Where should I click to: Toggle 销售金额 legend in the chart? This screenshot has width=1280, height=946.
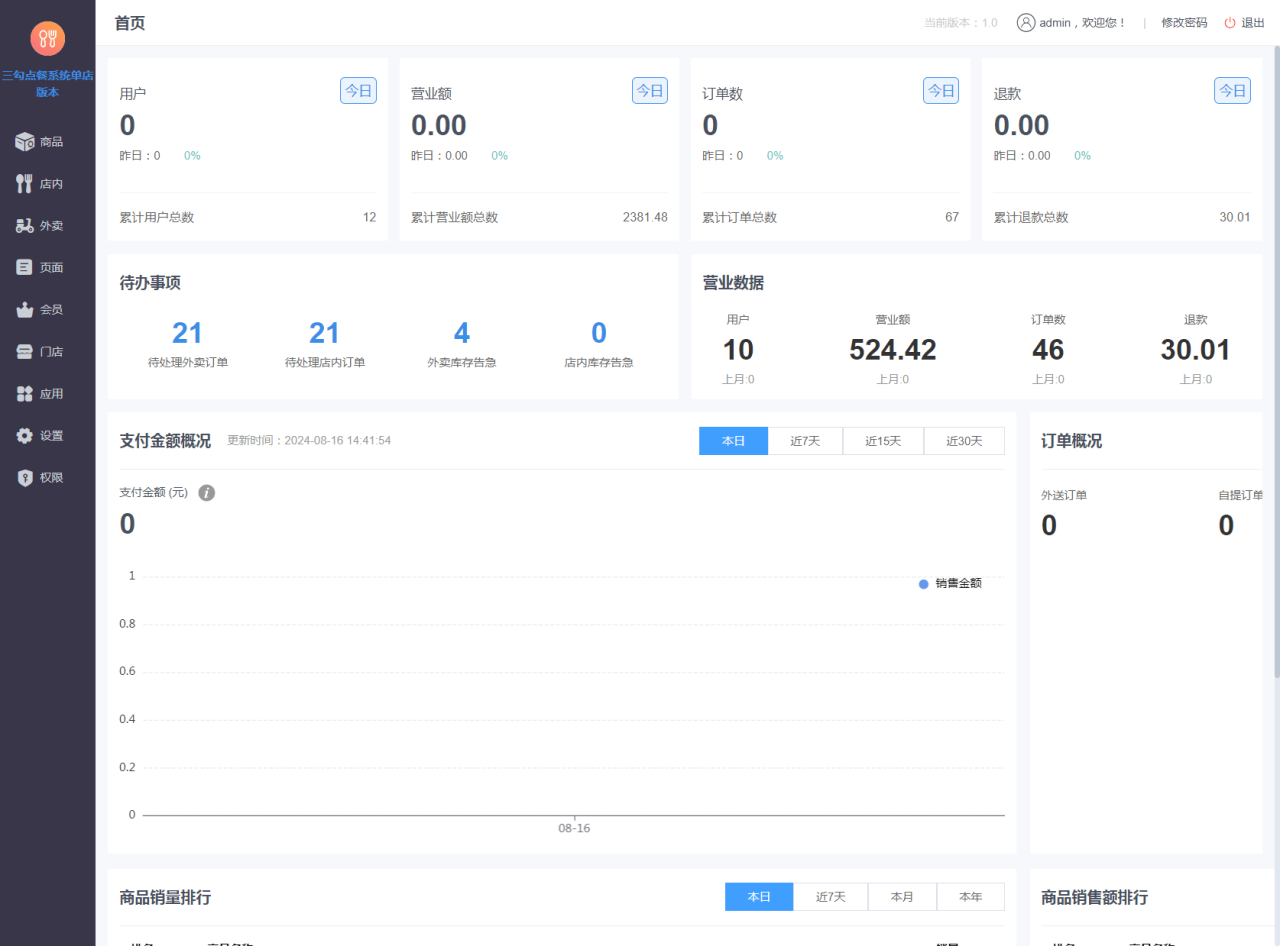coord(950,583)
